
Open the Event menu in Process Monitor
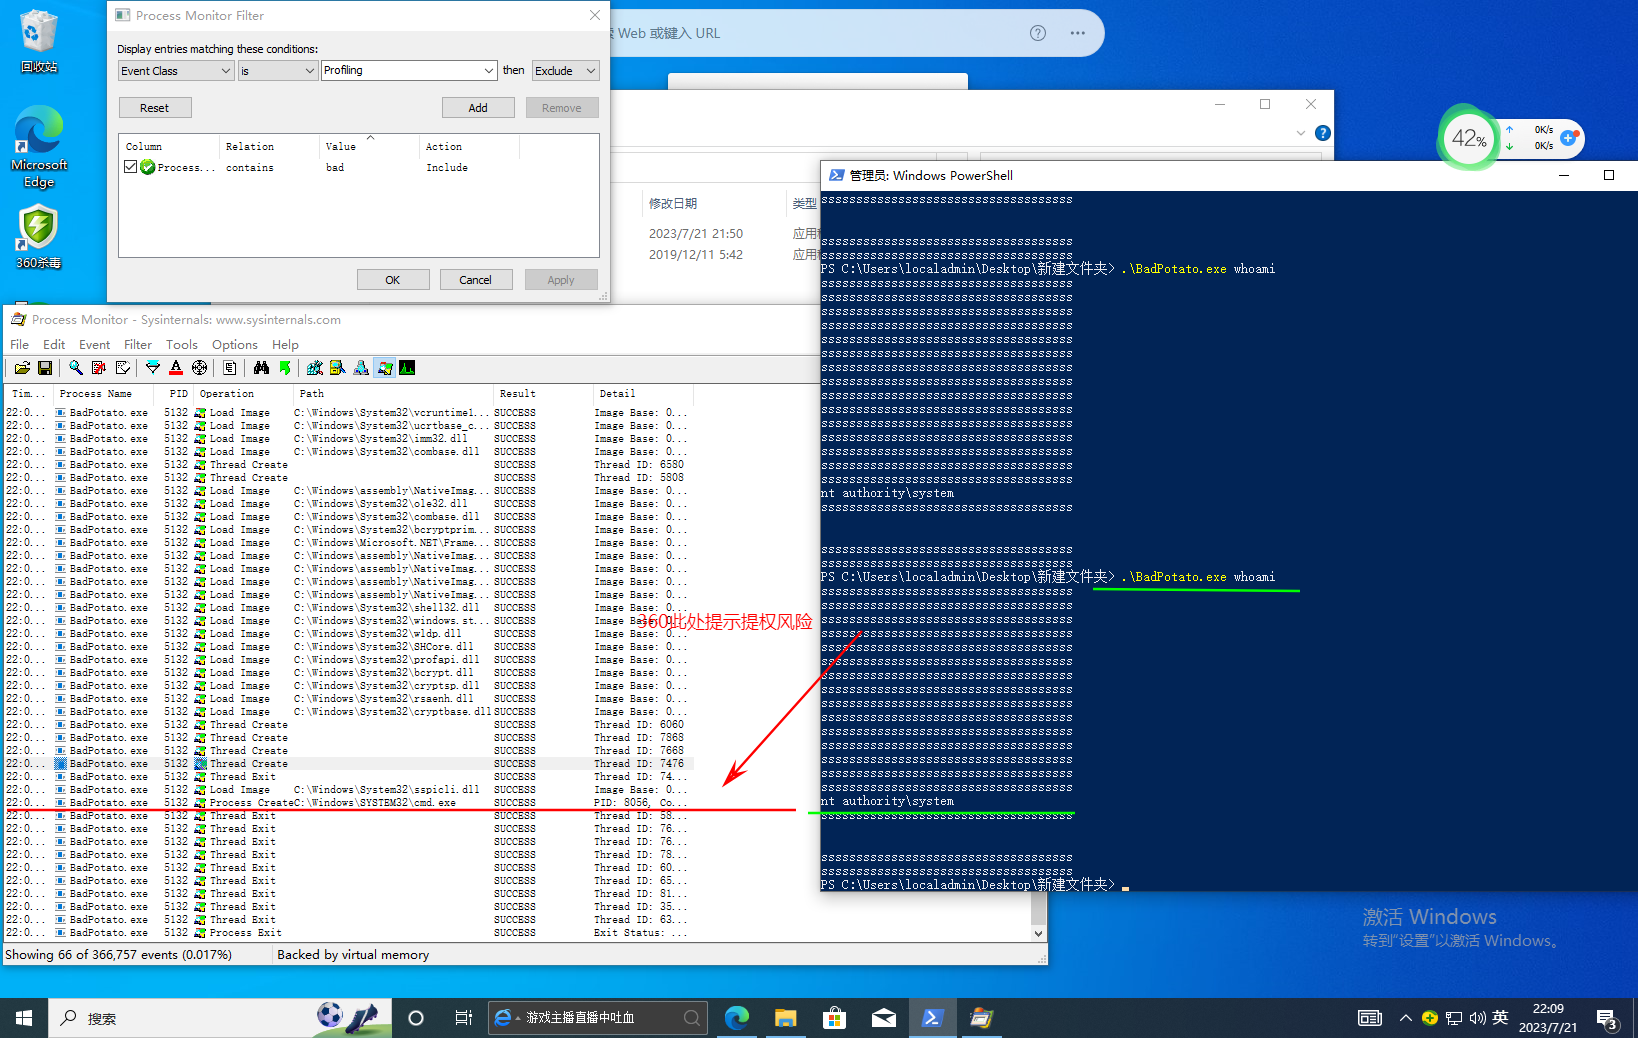[95, 344]
